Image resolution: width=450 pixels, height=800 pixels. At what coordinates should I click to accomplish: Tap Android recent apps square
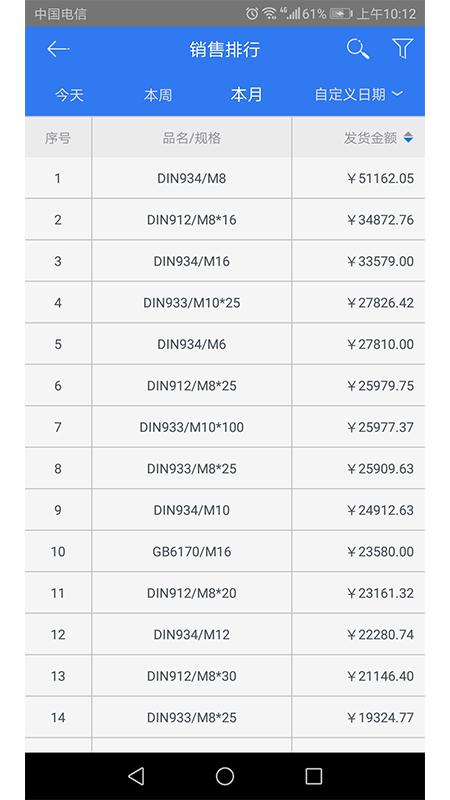tap(313, 776)
